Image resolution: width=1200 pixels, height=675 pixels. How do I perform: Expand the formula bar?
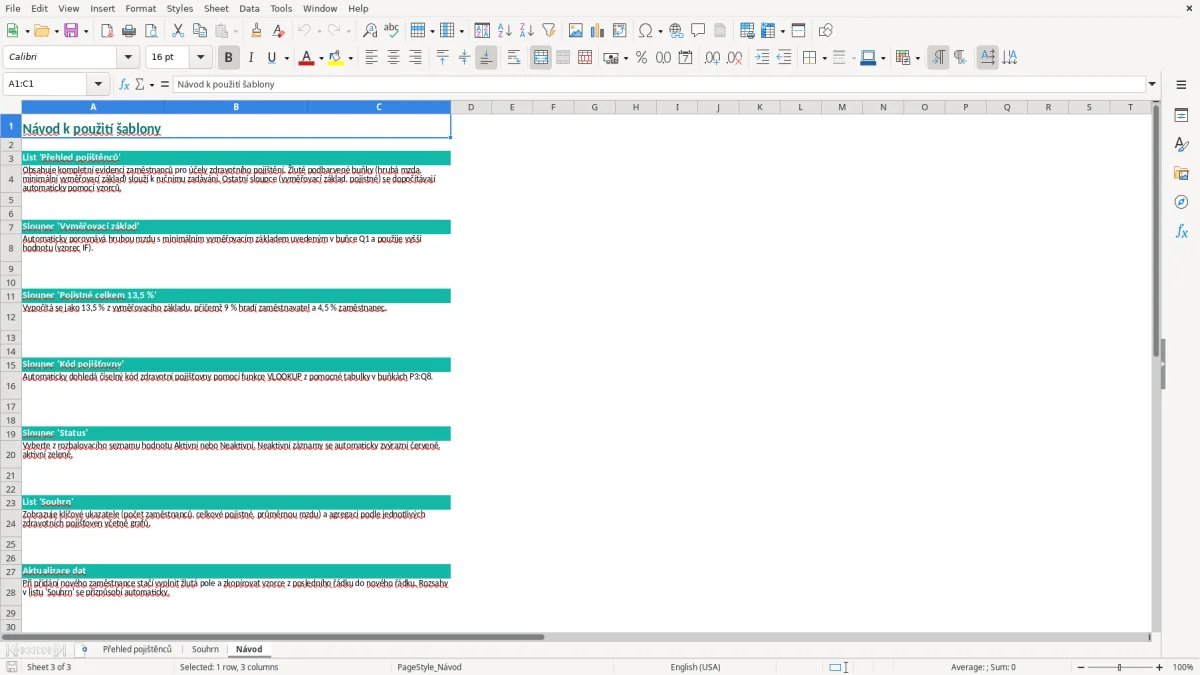tap(1152, 84)
